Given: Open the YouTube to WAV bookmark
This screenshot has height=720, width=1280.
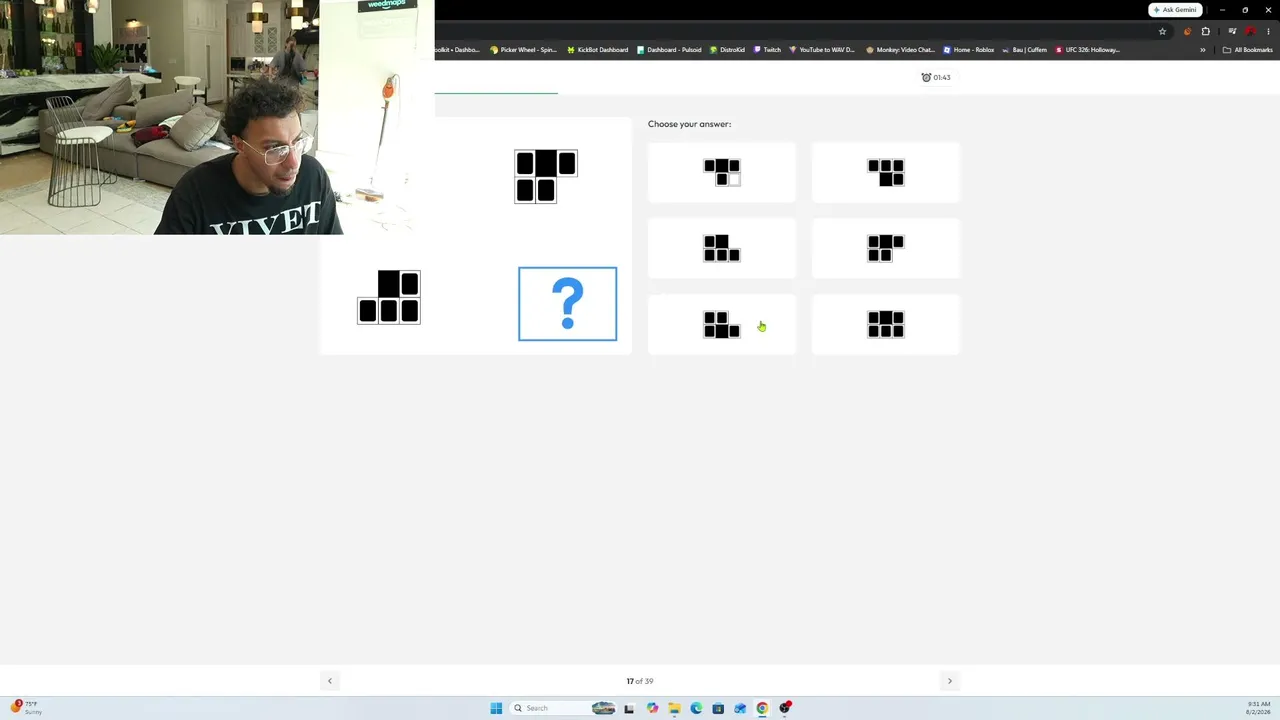Looking at the screenshot, I should [x=822, y=50].
